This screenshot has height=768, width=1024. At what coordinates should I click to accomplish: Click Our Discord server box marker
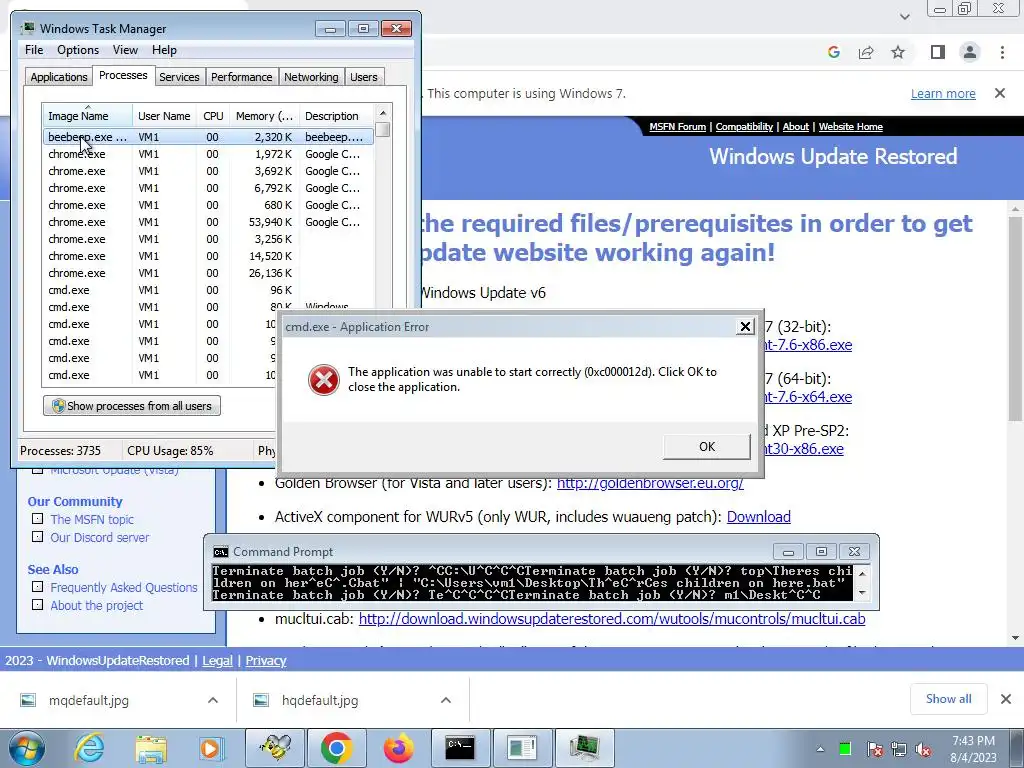click(x=38, y=536)
